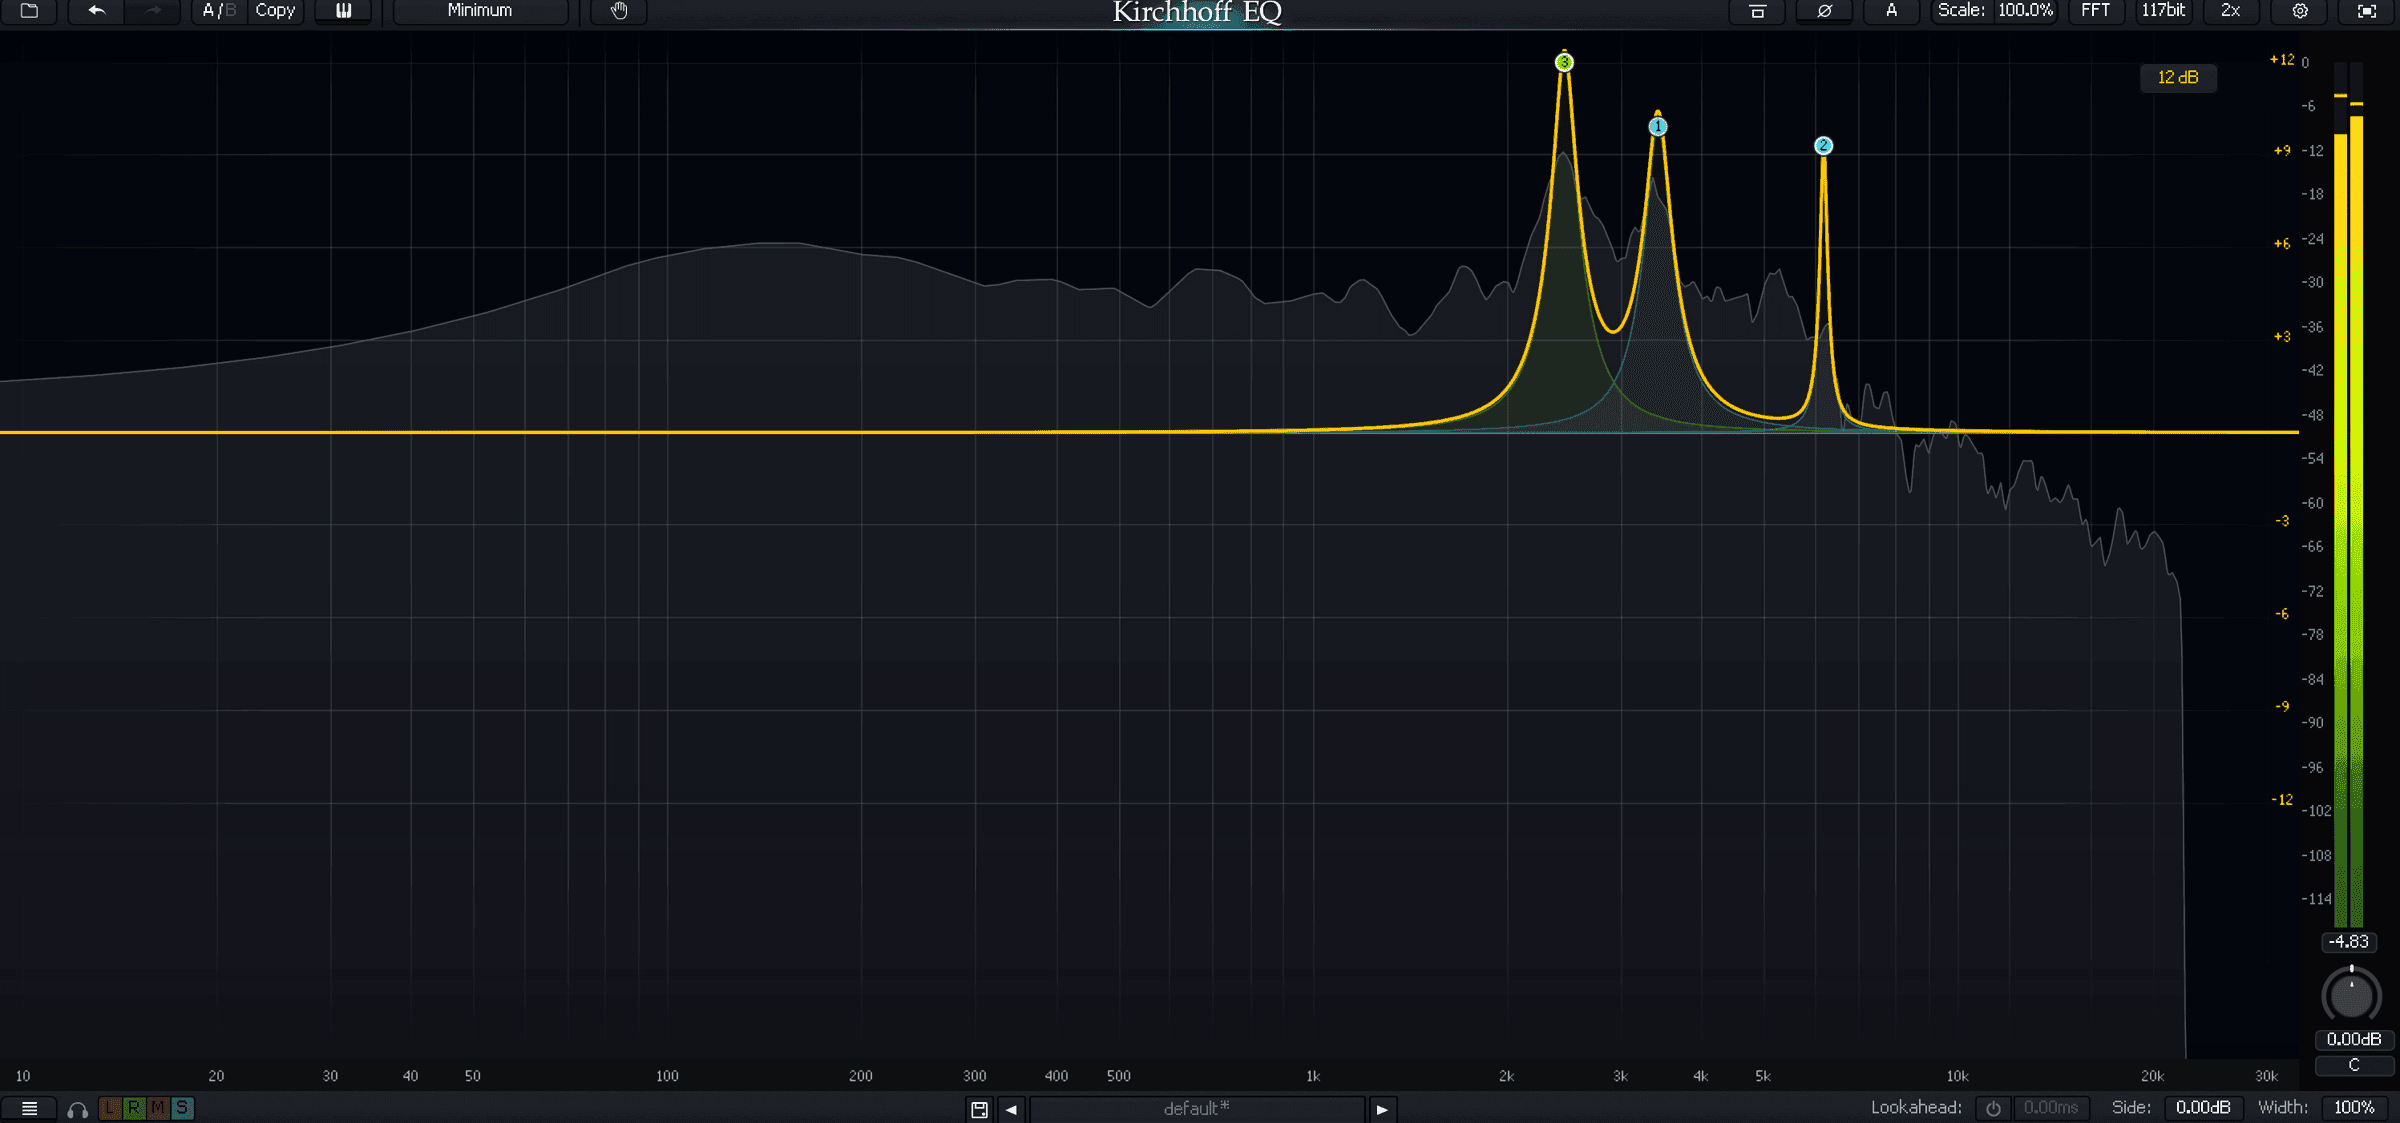Click the output gain knob

click(2351, 995)
